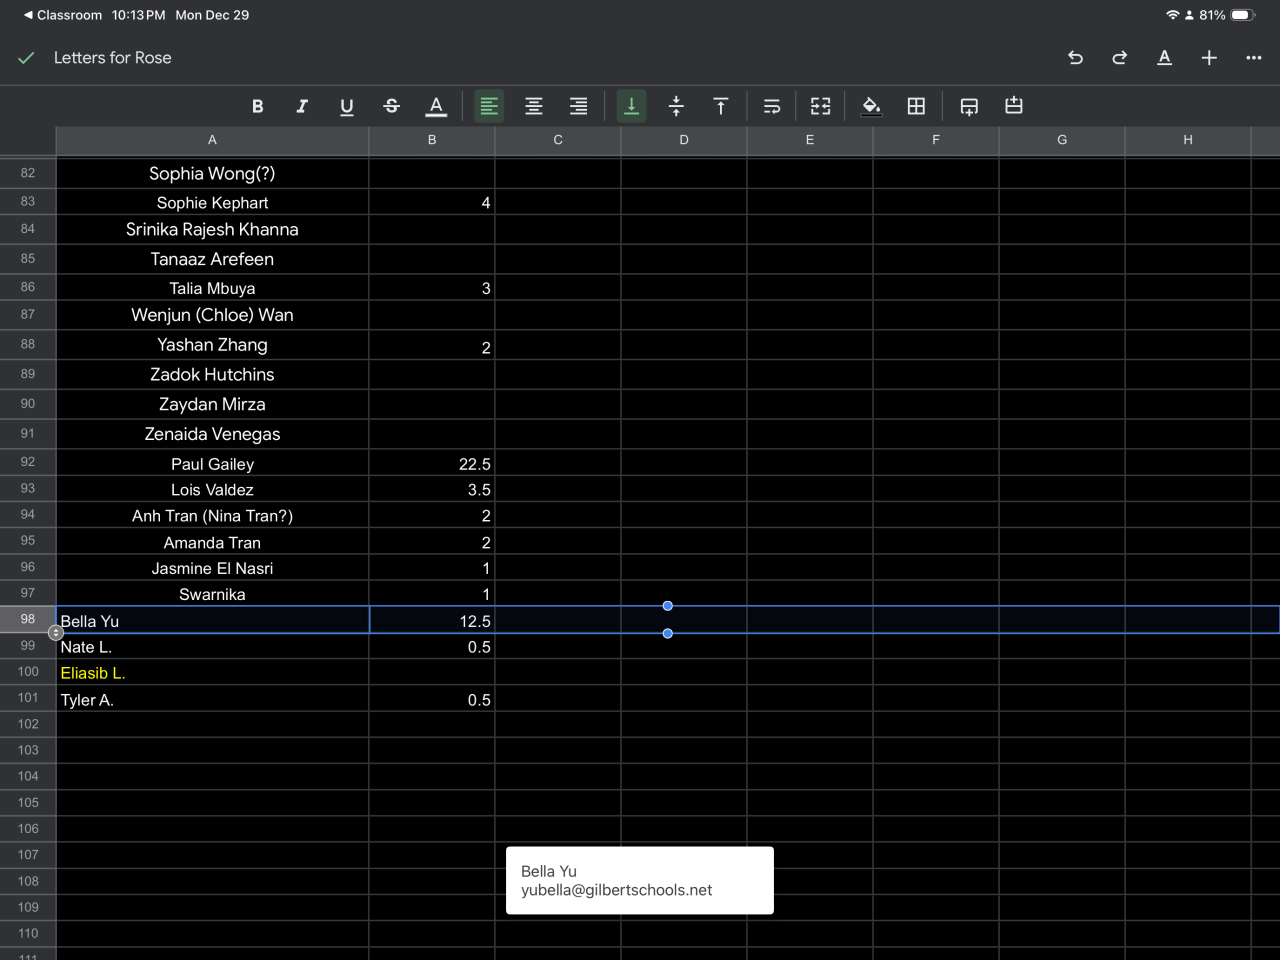
Task: Select the row 92 header
Action: tap(28, 462)
